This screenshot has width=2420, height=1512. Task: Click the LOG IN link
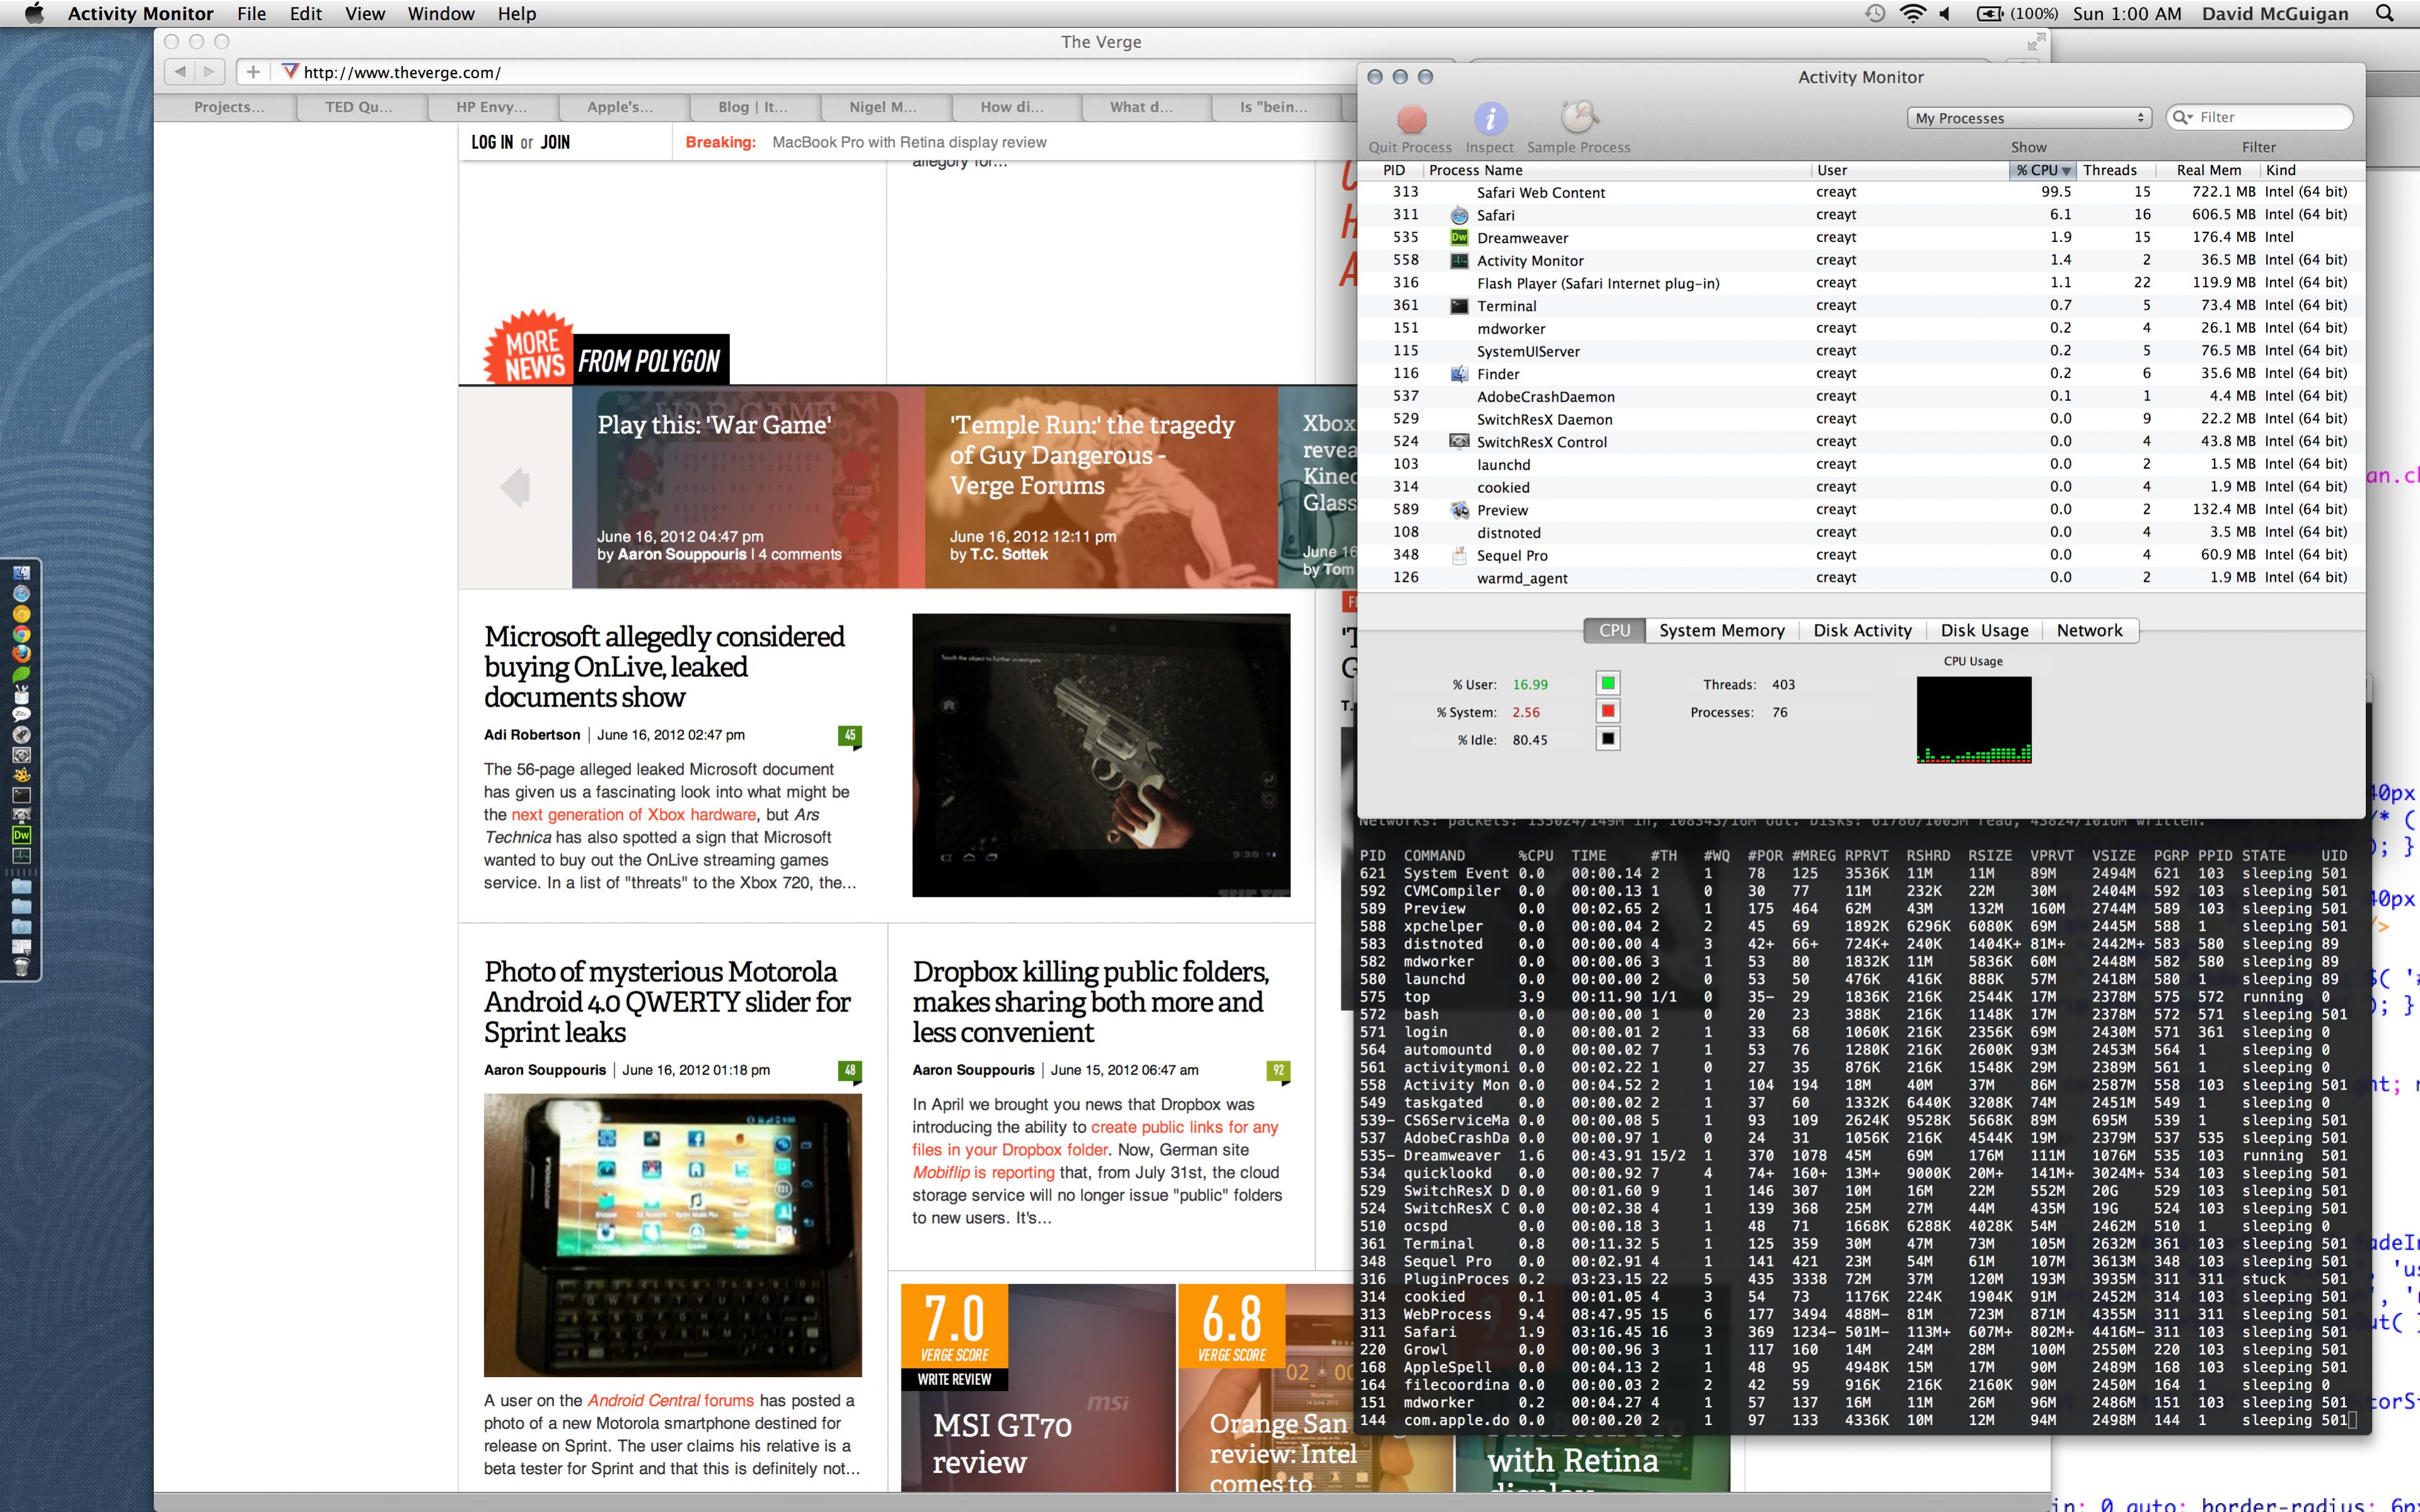point(492,142)
